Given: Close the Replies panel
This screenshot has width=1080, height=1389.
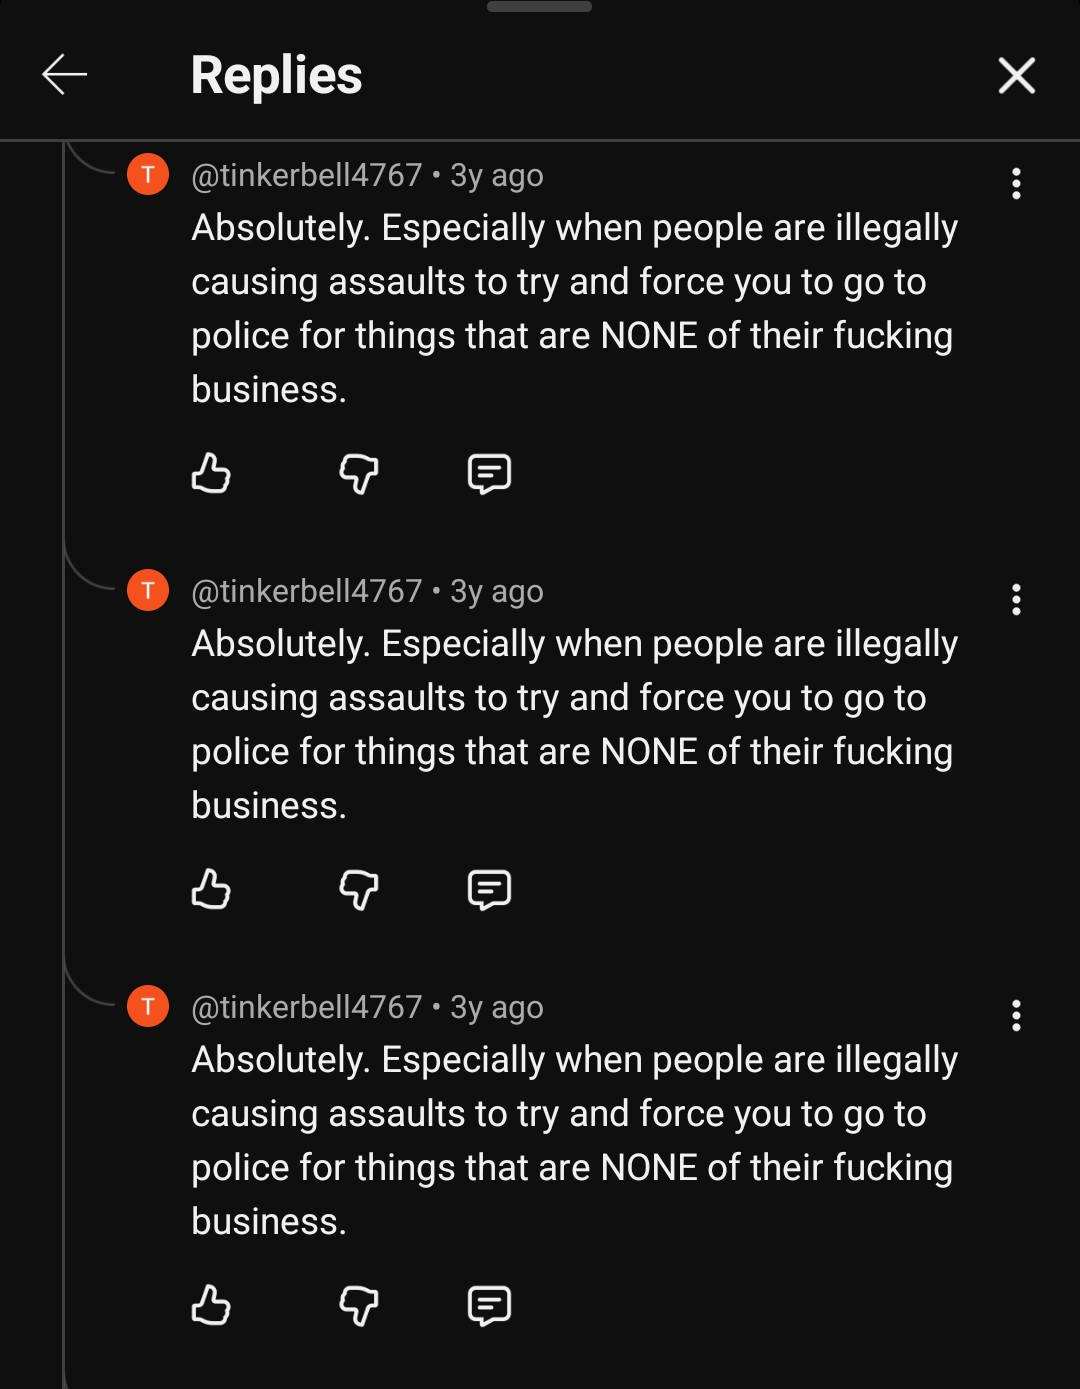Looking at the screenshot, I should [1016, 75].
